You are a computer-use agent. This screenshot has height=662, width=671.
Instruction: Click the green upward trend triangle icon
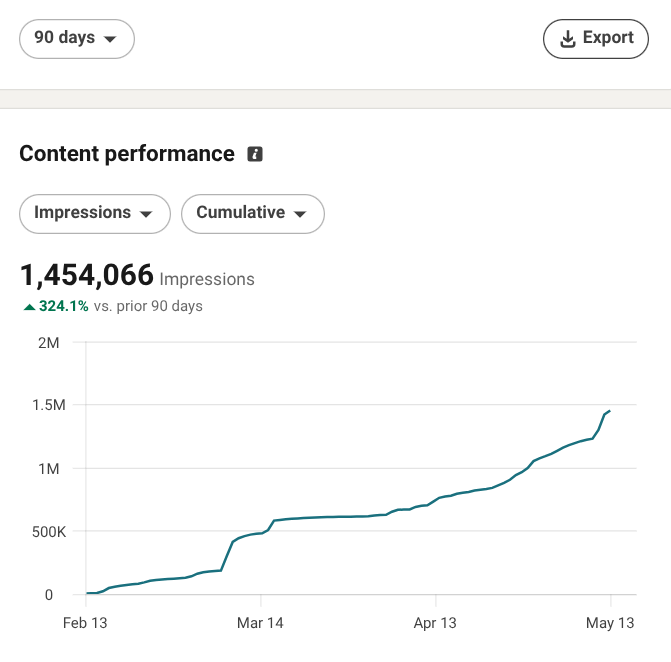click(x=29, y=307)
